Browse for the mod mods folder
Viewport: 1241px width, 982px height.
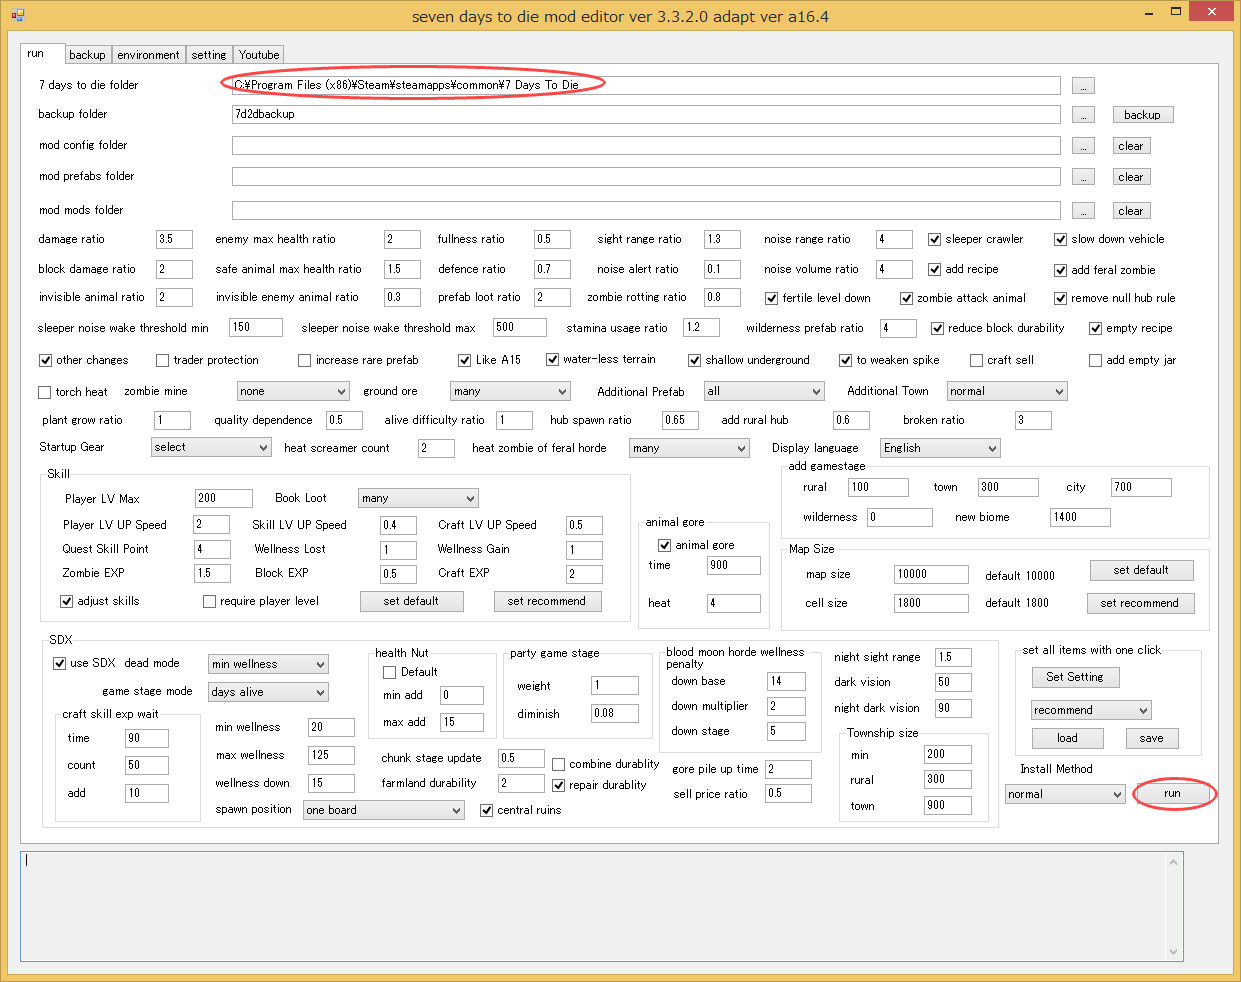pos(1083,211)
